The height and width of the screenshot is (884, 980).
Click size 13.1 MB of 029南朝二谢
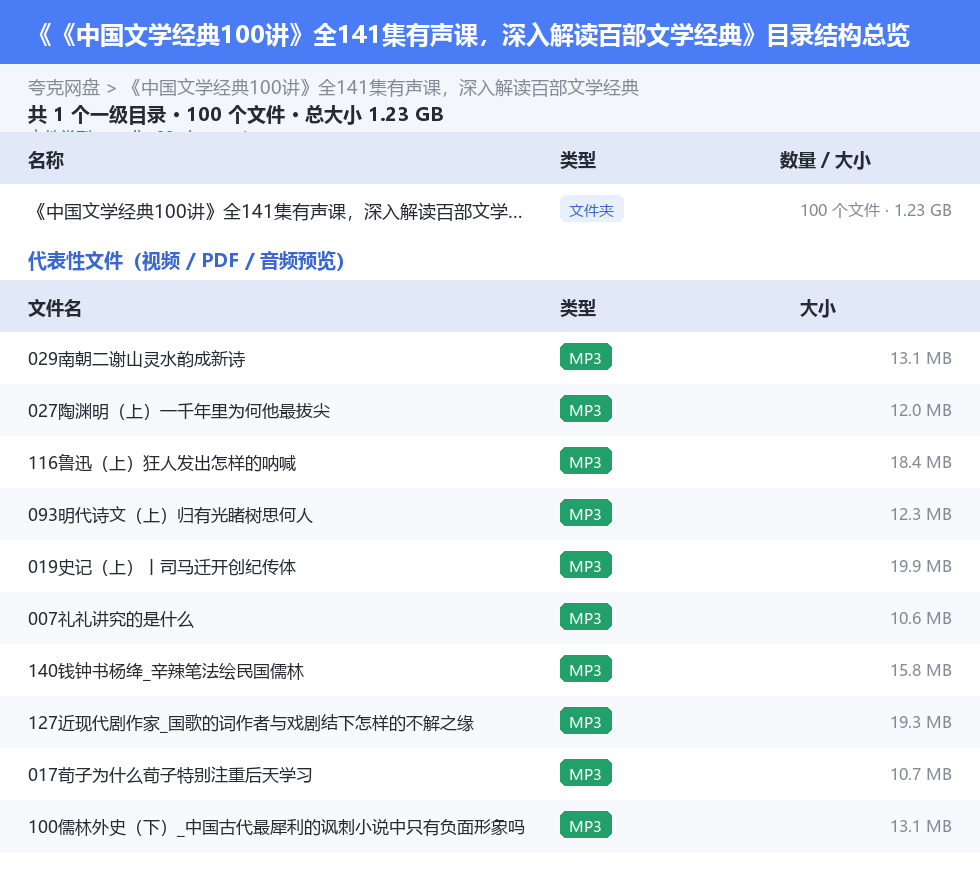[x=921, y=358]
